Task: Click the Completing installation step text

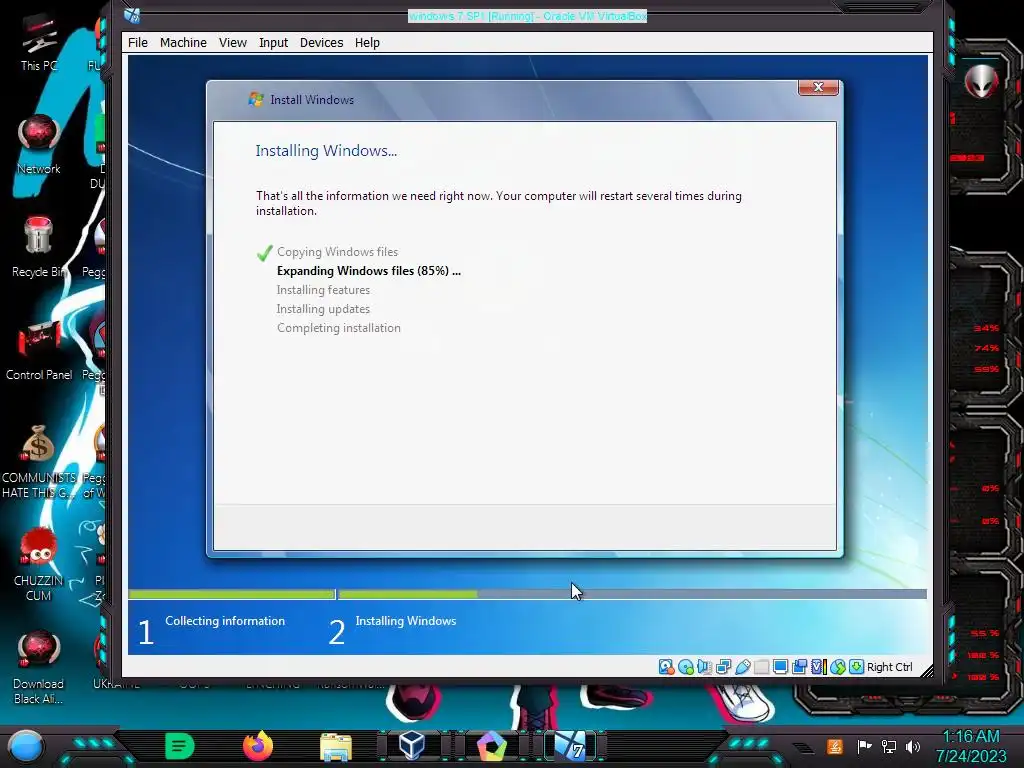Action: 338,328
